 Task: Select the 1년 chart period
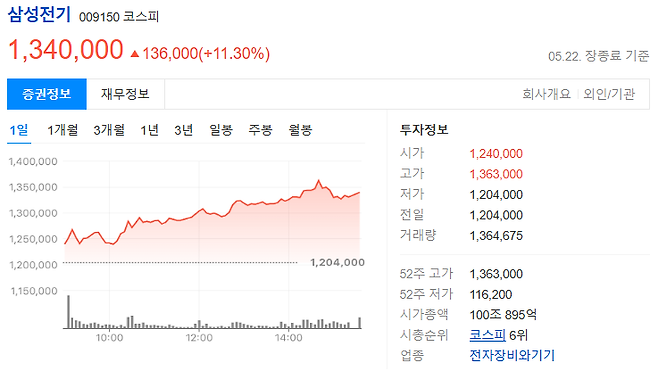(x=149, y=130)
